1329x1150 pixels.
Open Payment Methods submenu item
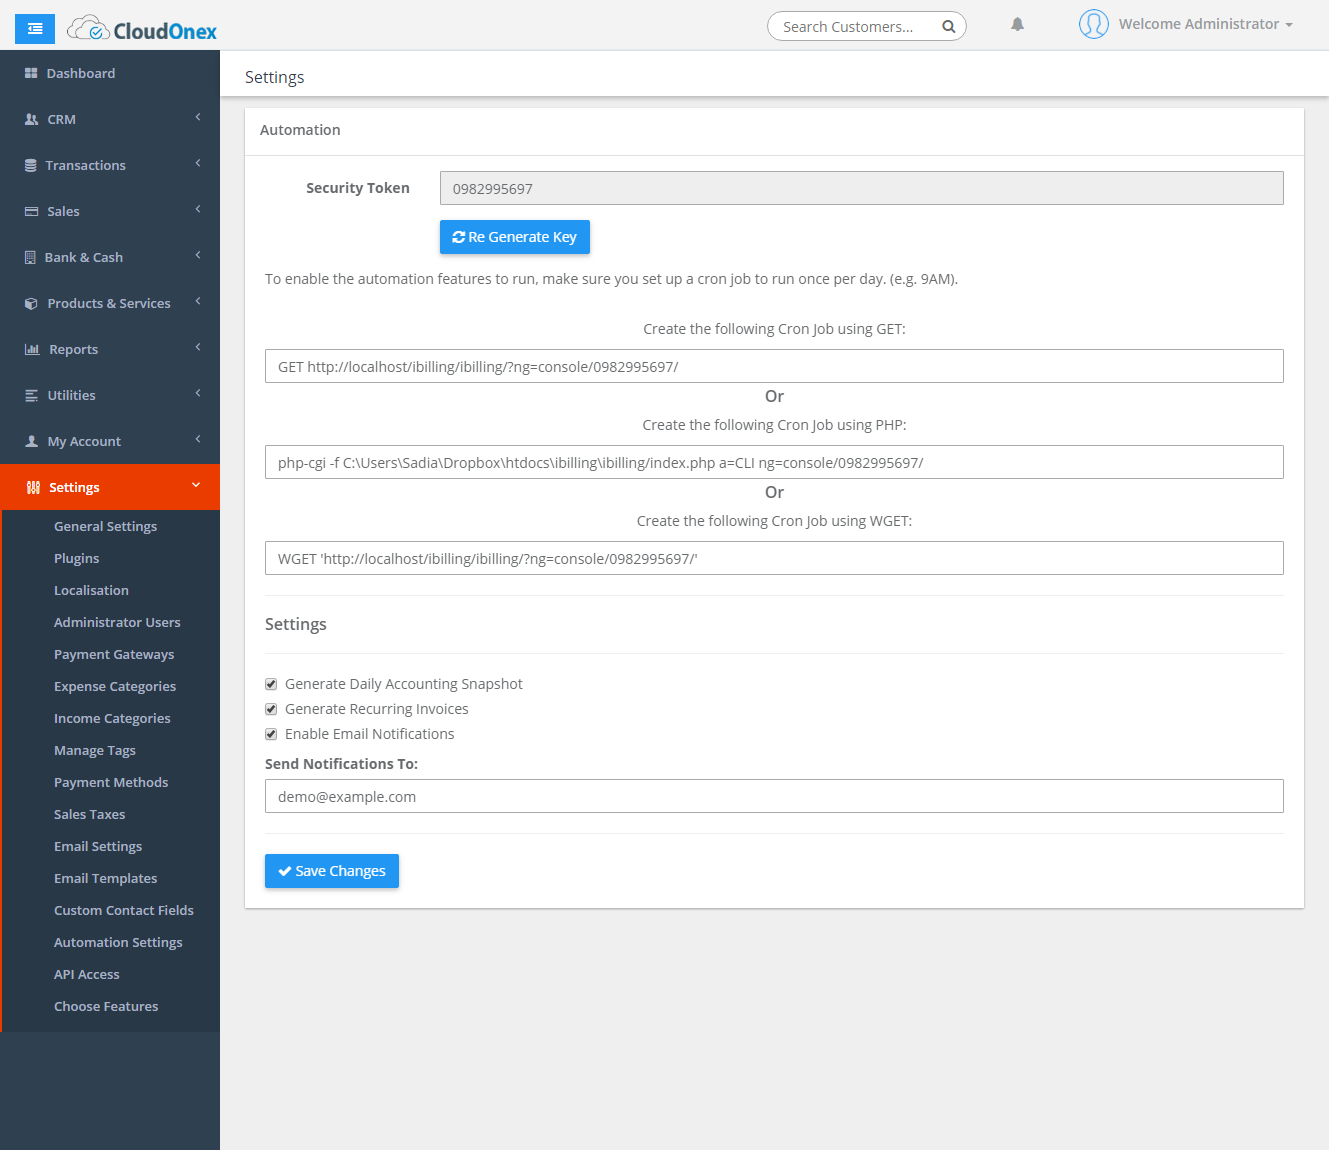pos(111,782)
